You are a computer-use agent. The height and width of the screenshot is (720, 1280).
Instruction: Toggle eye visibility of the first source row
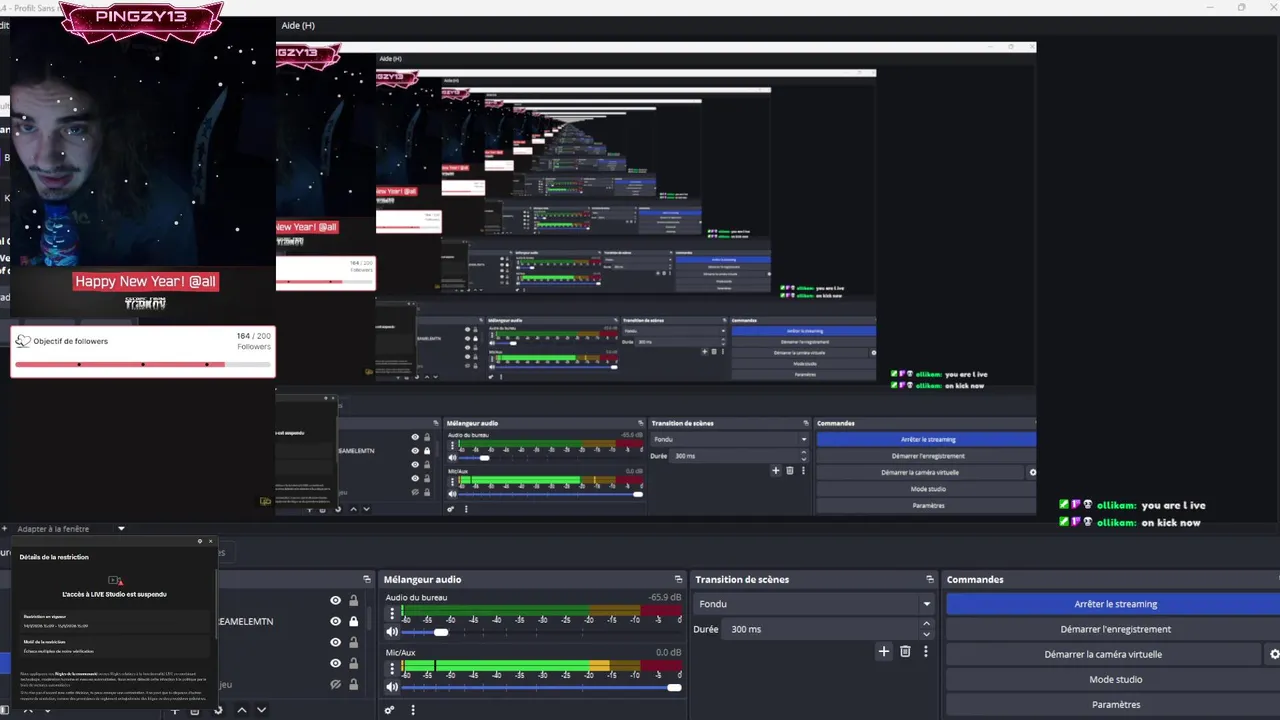coord(336,600)
